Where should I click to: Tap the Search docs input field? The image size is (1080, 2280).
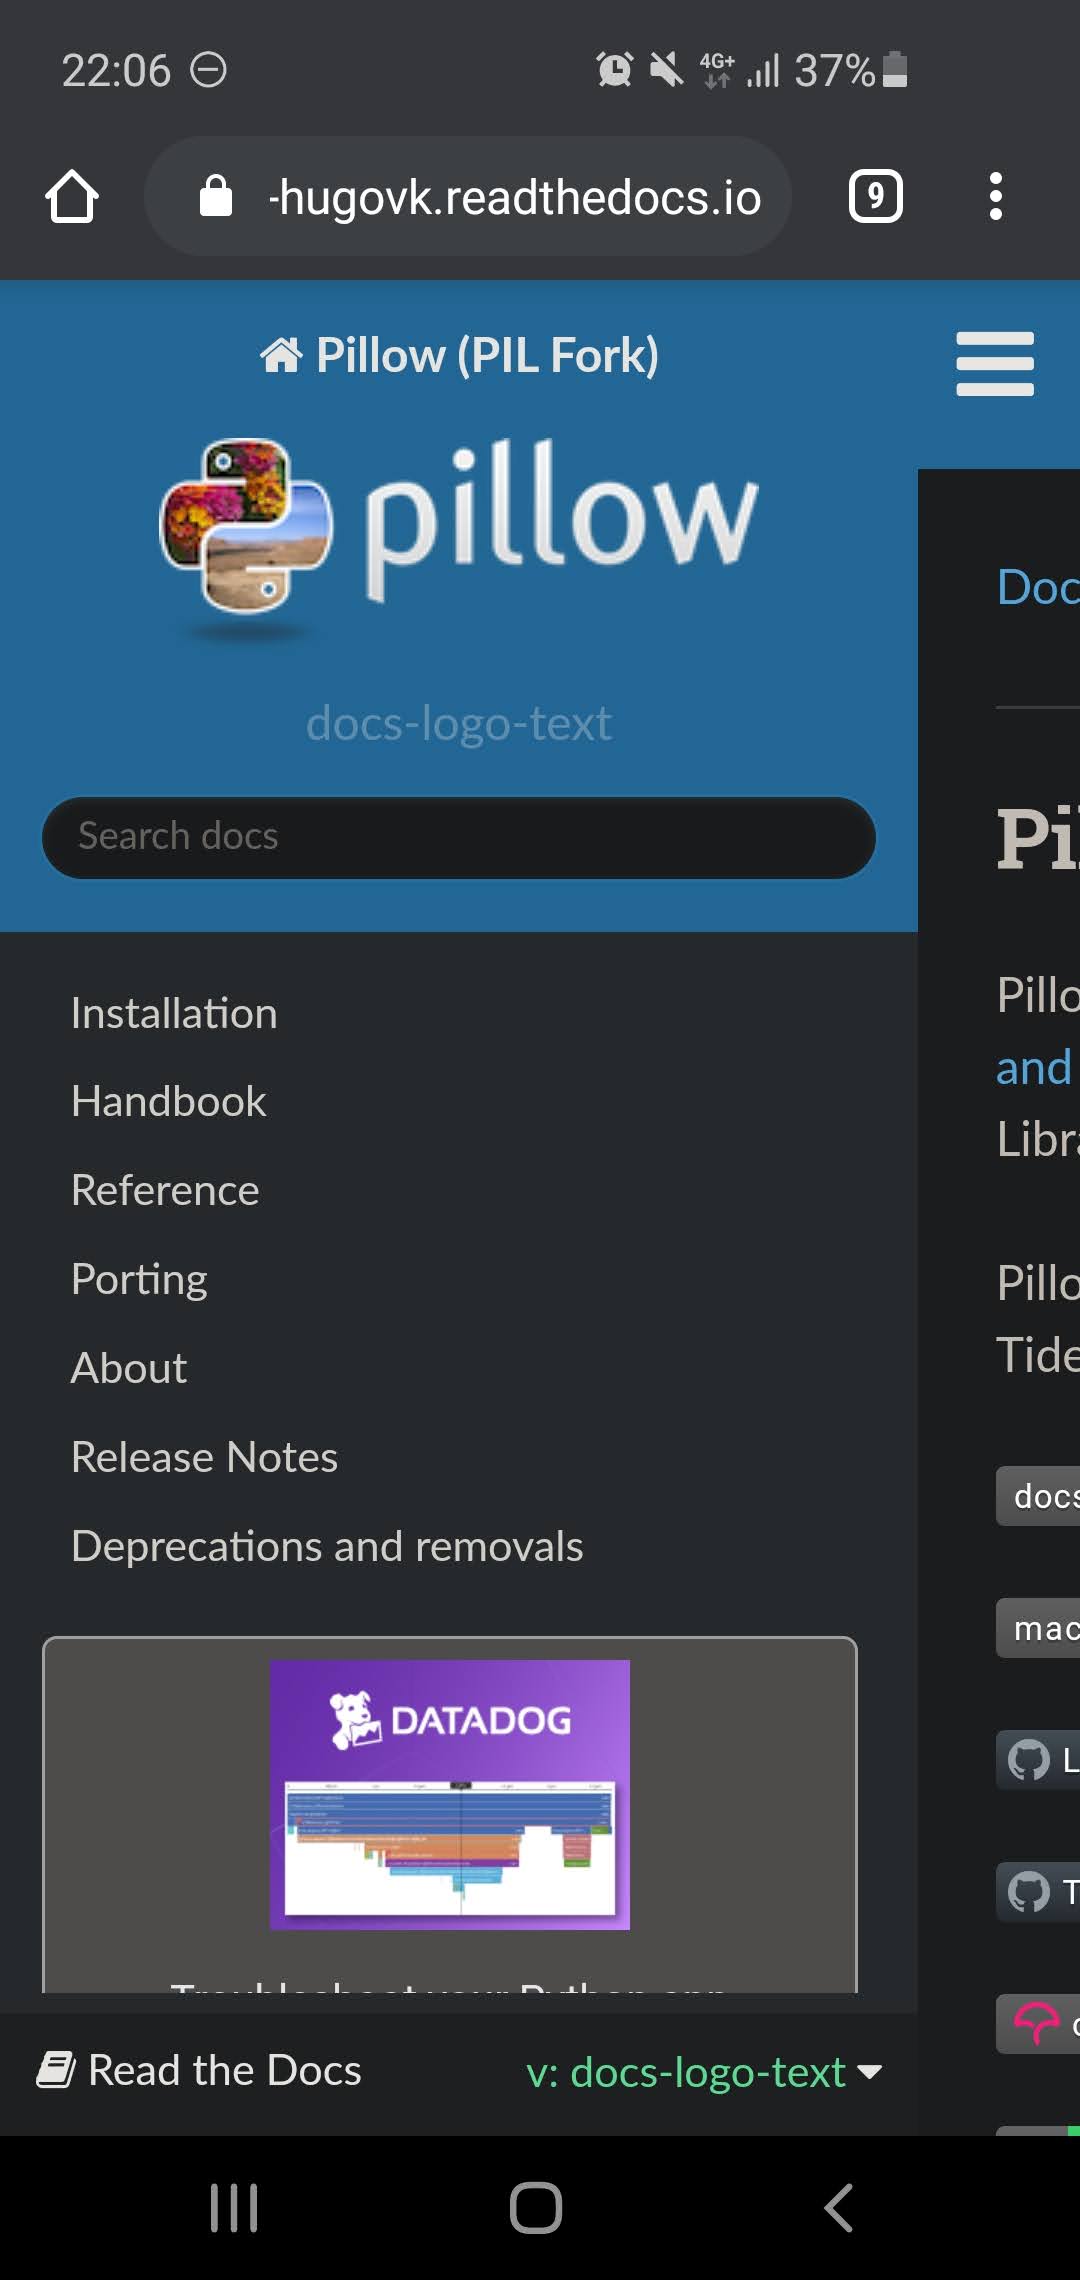click(x=456, y=837)
